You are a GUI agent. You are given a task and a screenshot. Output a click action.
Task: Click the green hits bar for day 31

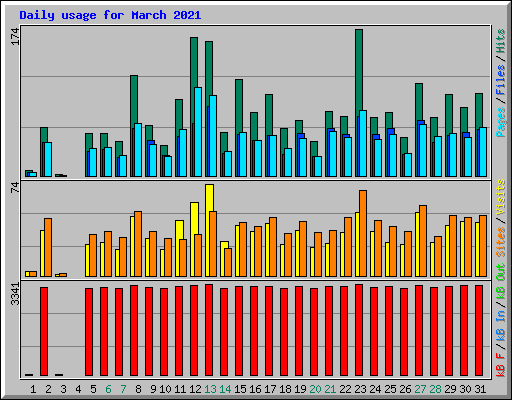point(479,111)
